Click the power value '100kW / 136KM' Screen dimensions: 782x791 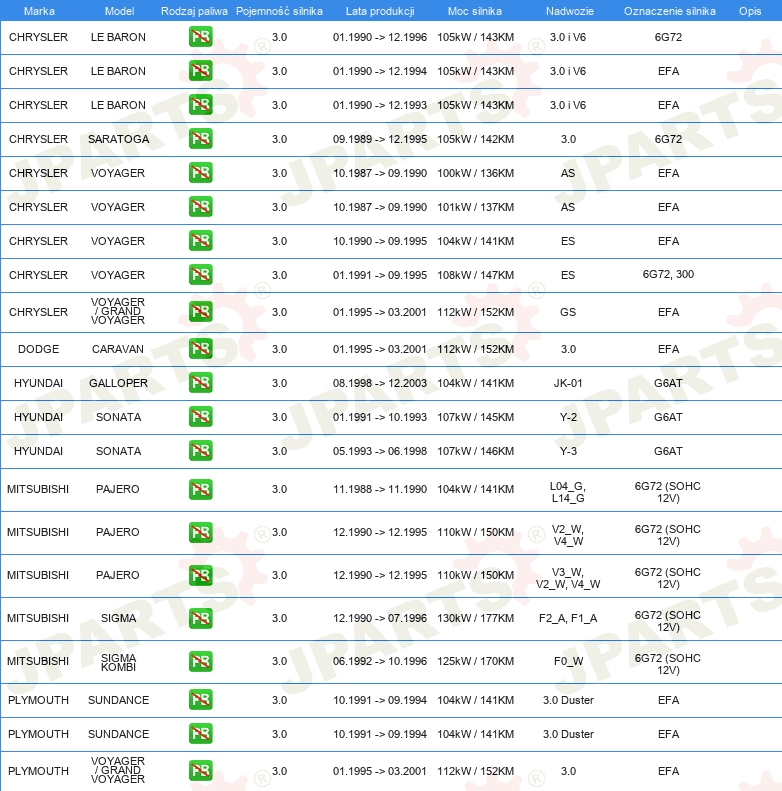(x=475, y=173)
